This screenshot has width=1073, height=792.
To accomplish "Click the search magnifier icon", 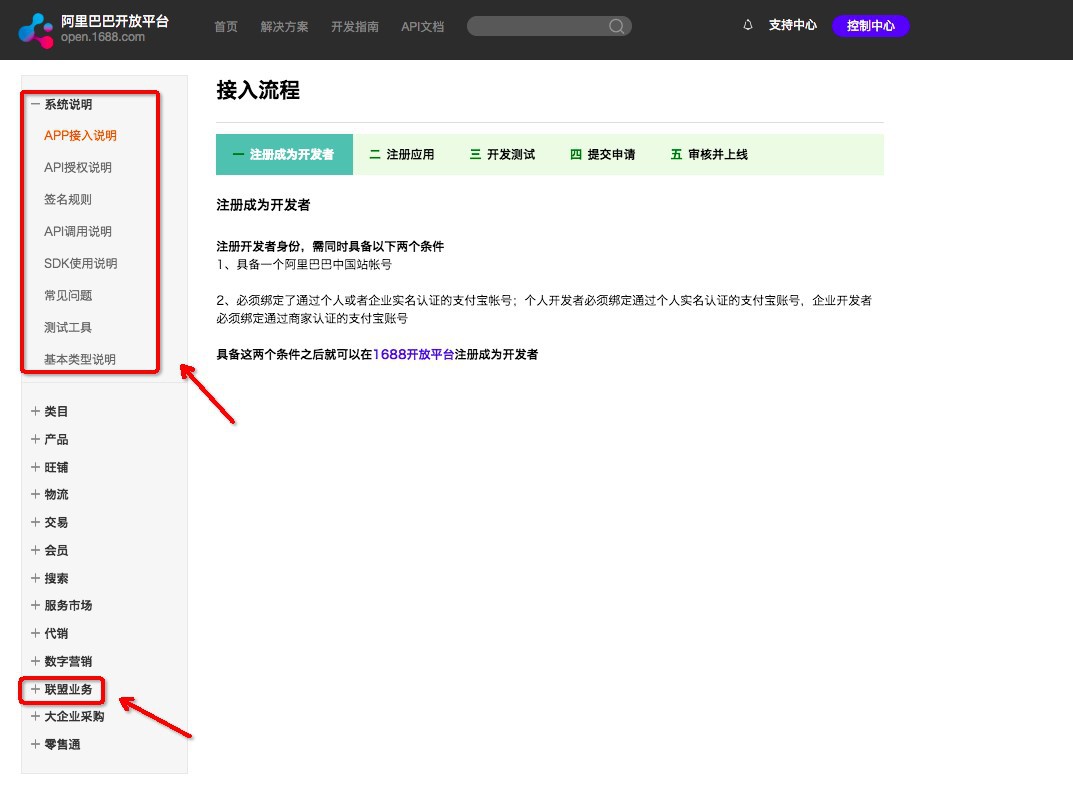I will click(x=617, y=27).
